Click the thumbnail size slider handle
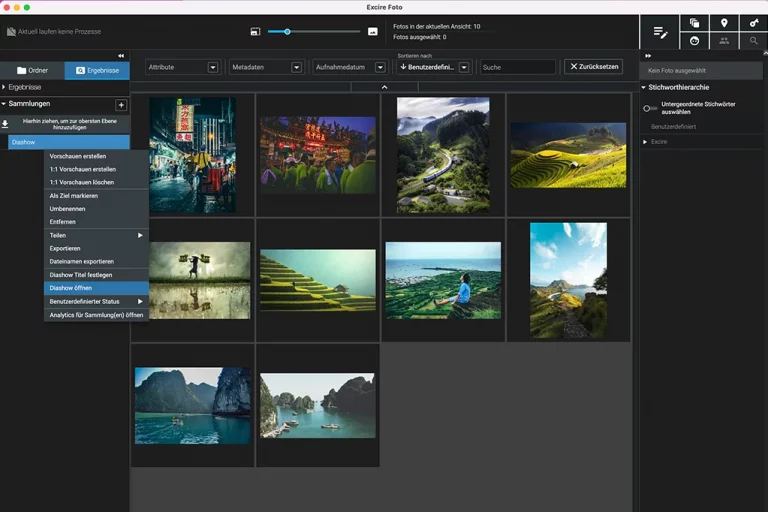Image resolution: width=768 pixels, height=512 pixels. (x=287, y=32)
